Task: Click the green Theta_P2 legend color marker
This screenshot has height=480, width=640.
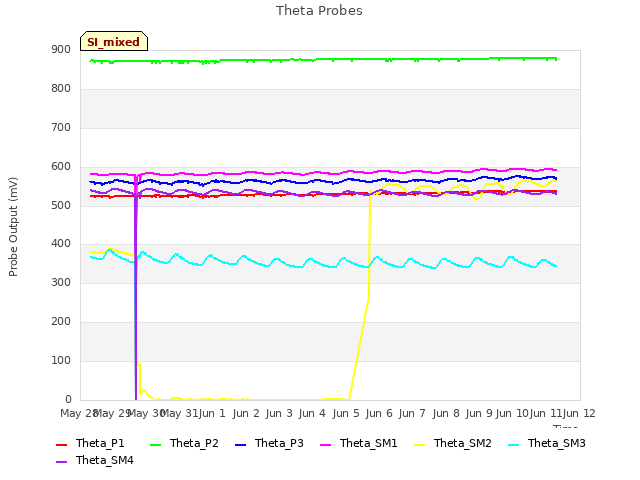Action: click(156, 444)
